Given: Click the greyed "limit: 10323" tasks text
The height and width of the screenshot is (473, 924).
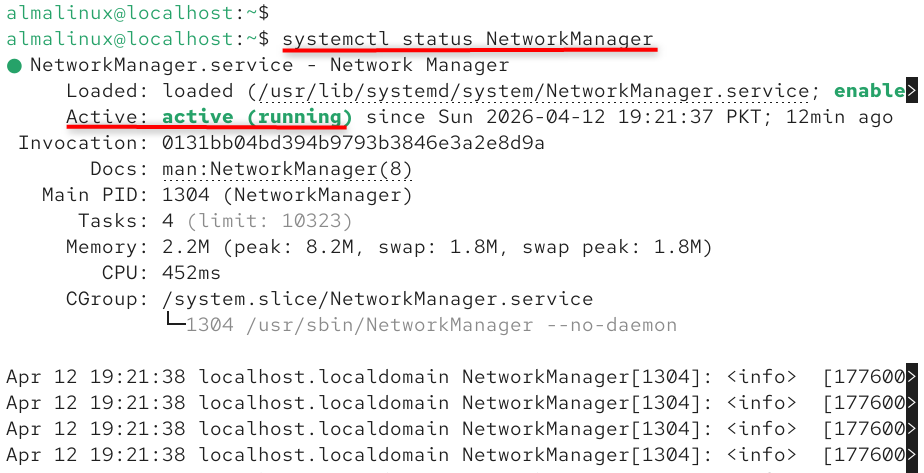Looking at the screenshot, I should click(x=270, y=221).
